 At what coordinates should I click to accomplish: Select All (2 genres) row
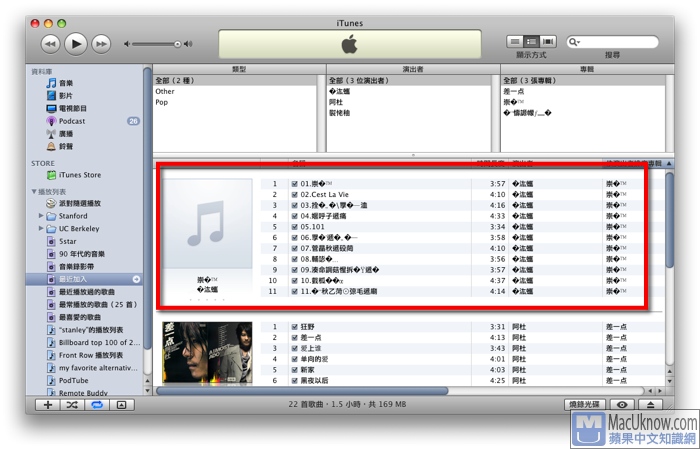[x=235, y=80]
